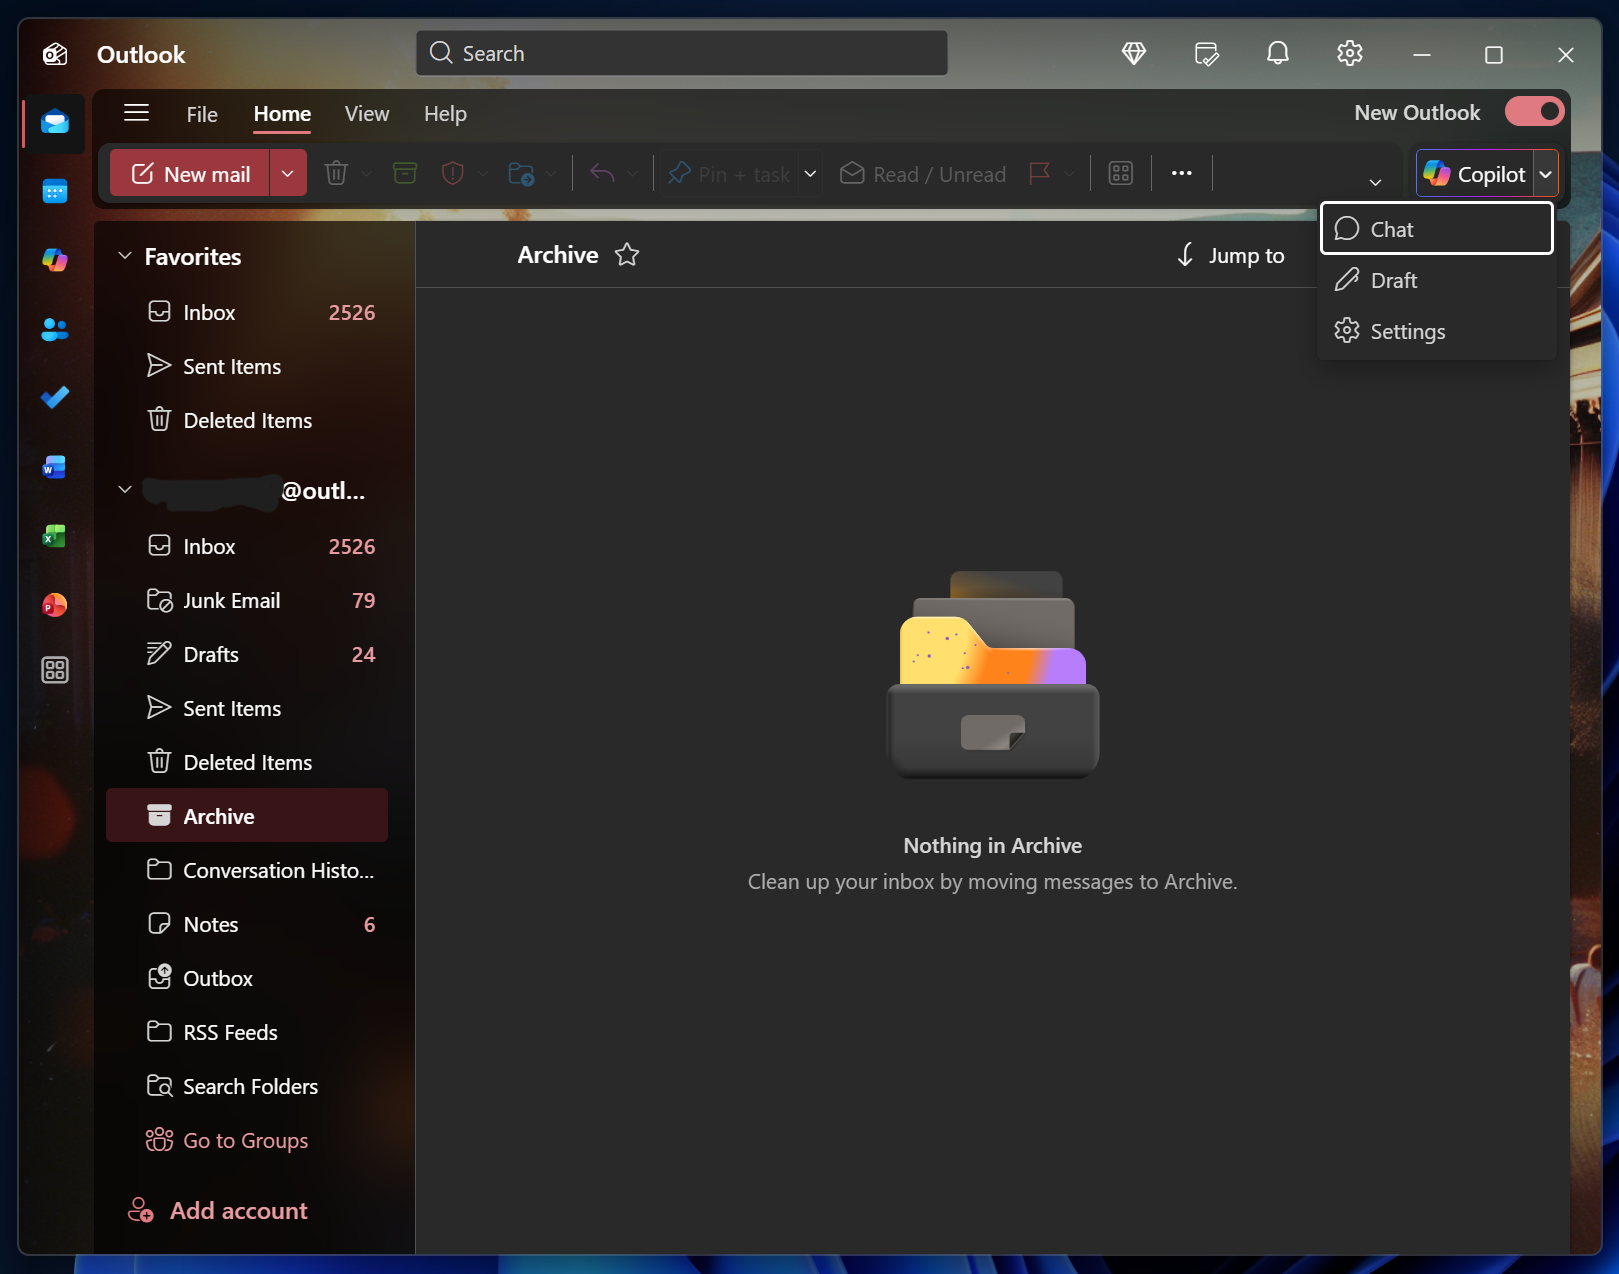Launch Word from the app rail

54,466
